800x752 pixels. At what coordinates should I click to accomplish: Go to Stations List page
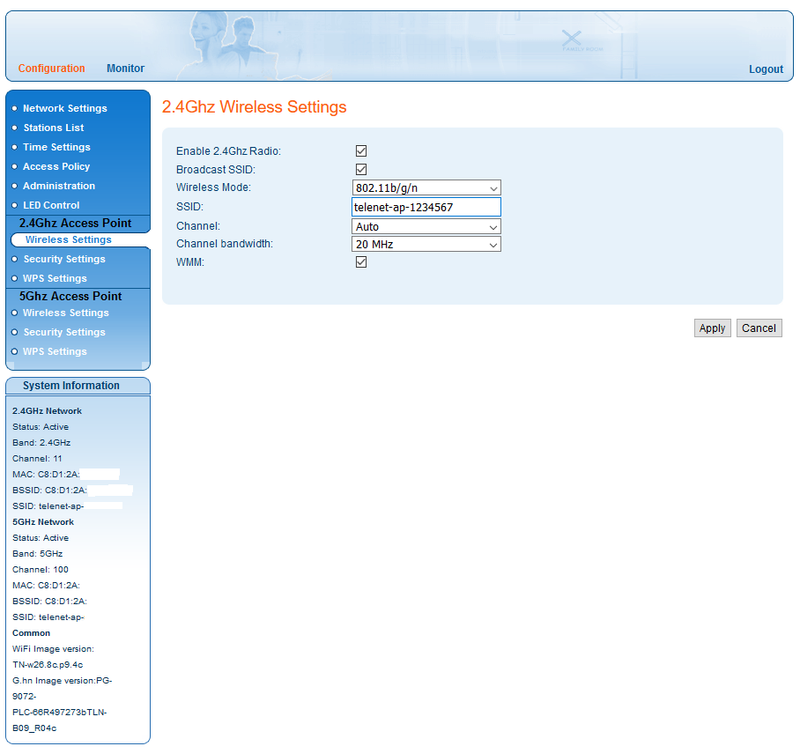(54, 128)
